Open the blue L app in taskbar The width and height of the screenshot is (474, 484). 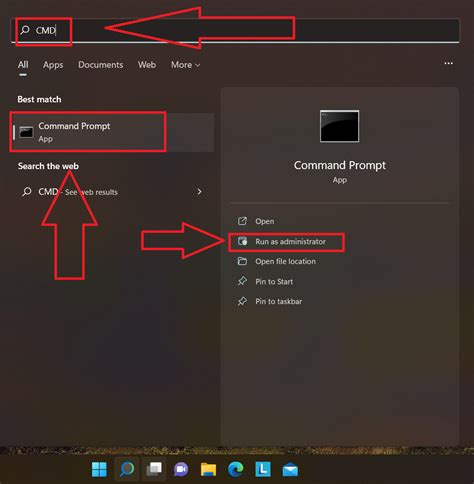click(x=263, y=469)
